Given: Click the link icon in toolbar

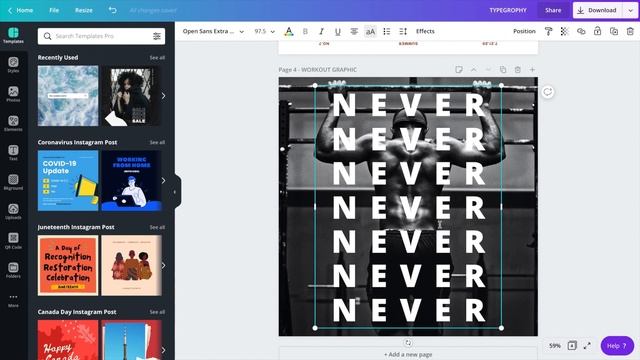Looking at the screenshot, I should (x=581, y=31).
